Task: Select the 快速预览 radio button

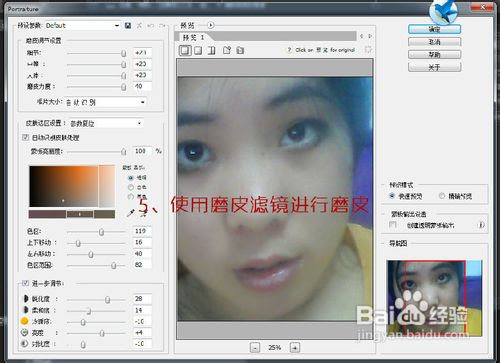Action: coord(392,196)
